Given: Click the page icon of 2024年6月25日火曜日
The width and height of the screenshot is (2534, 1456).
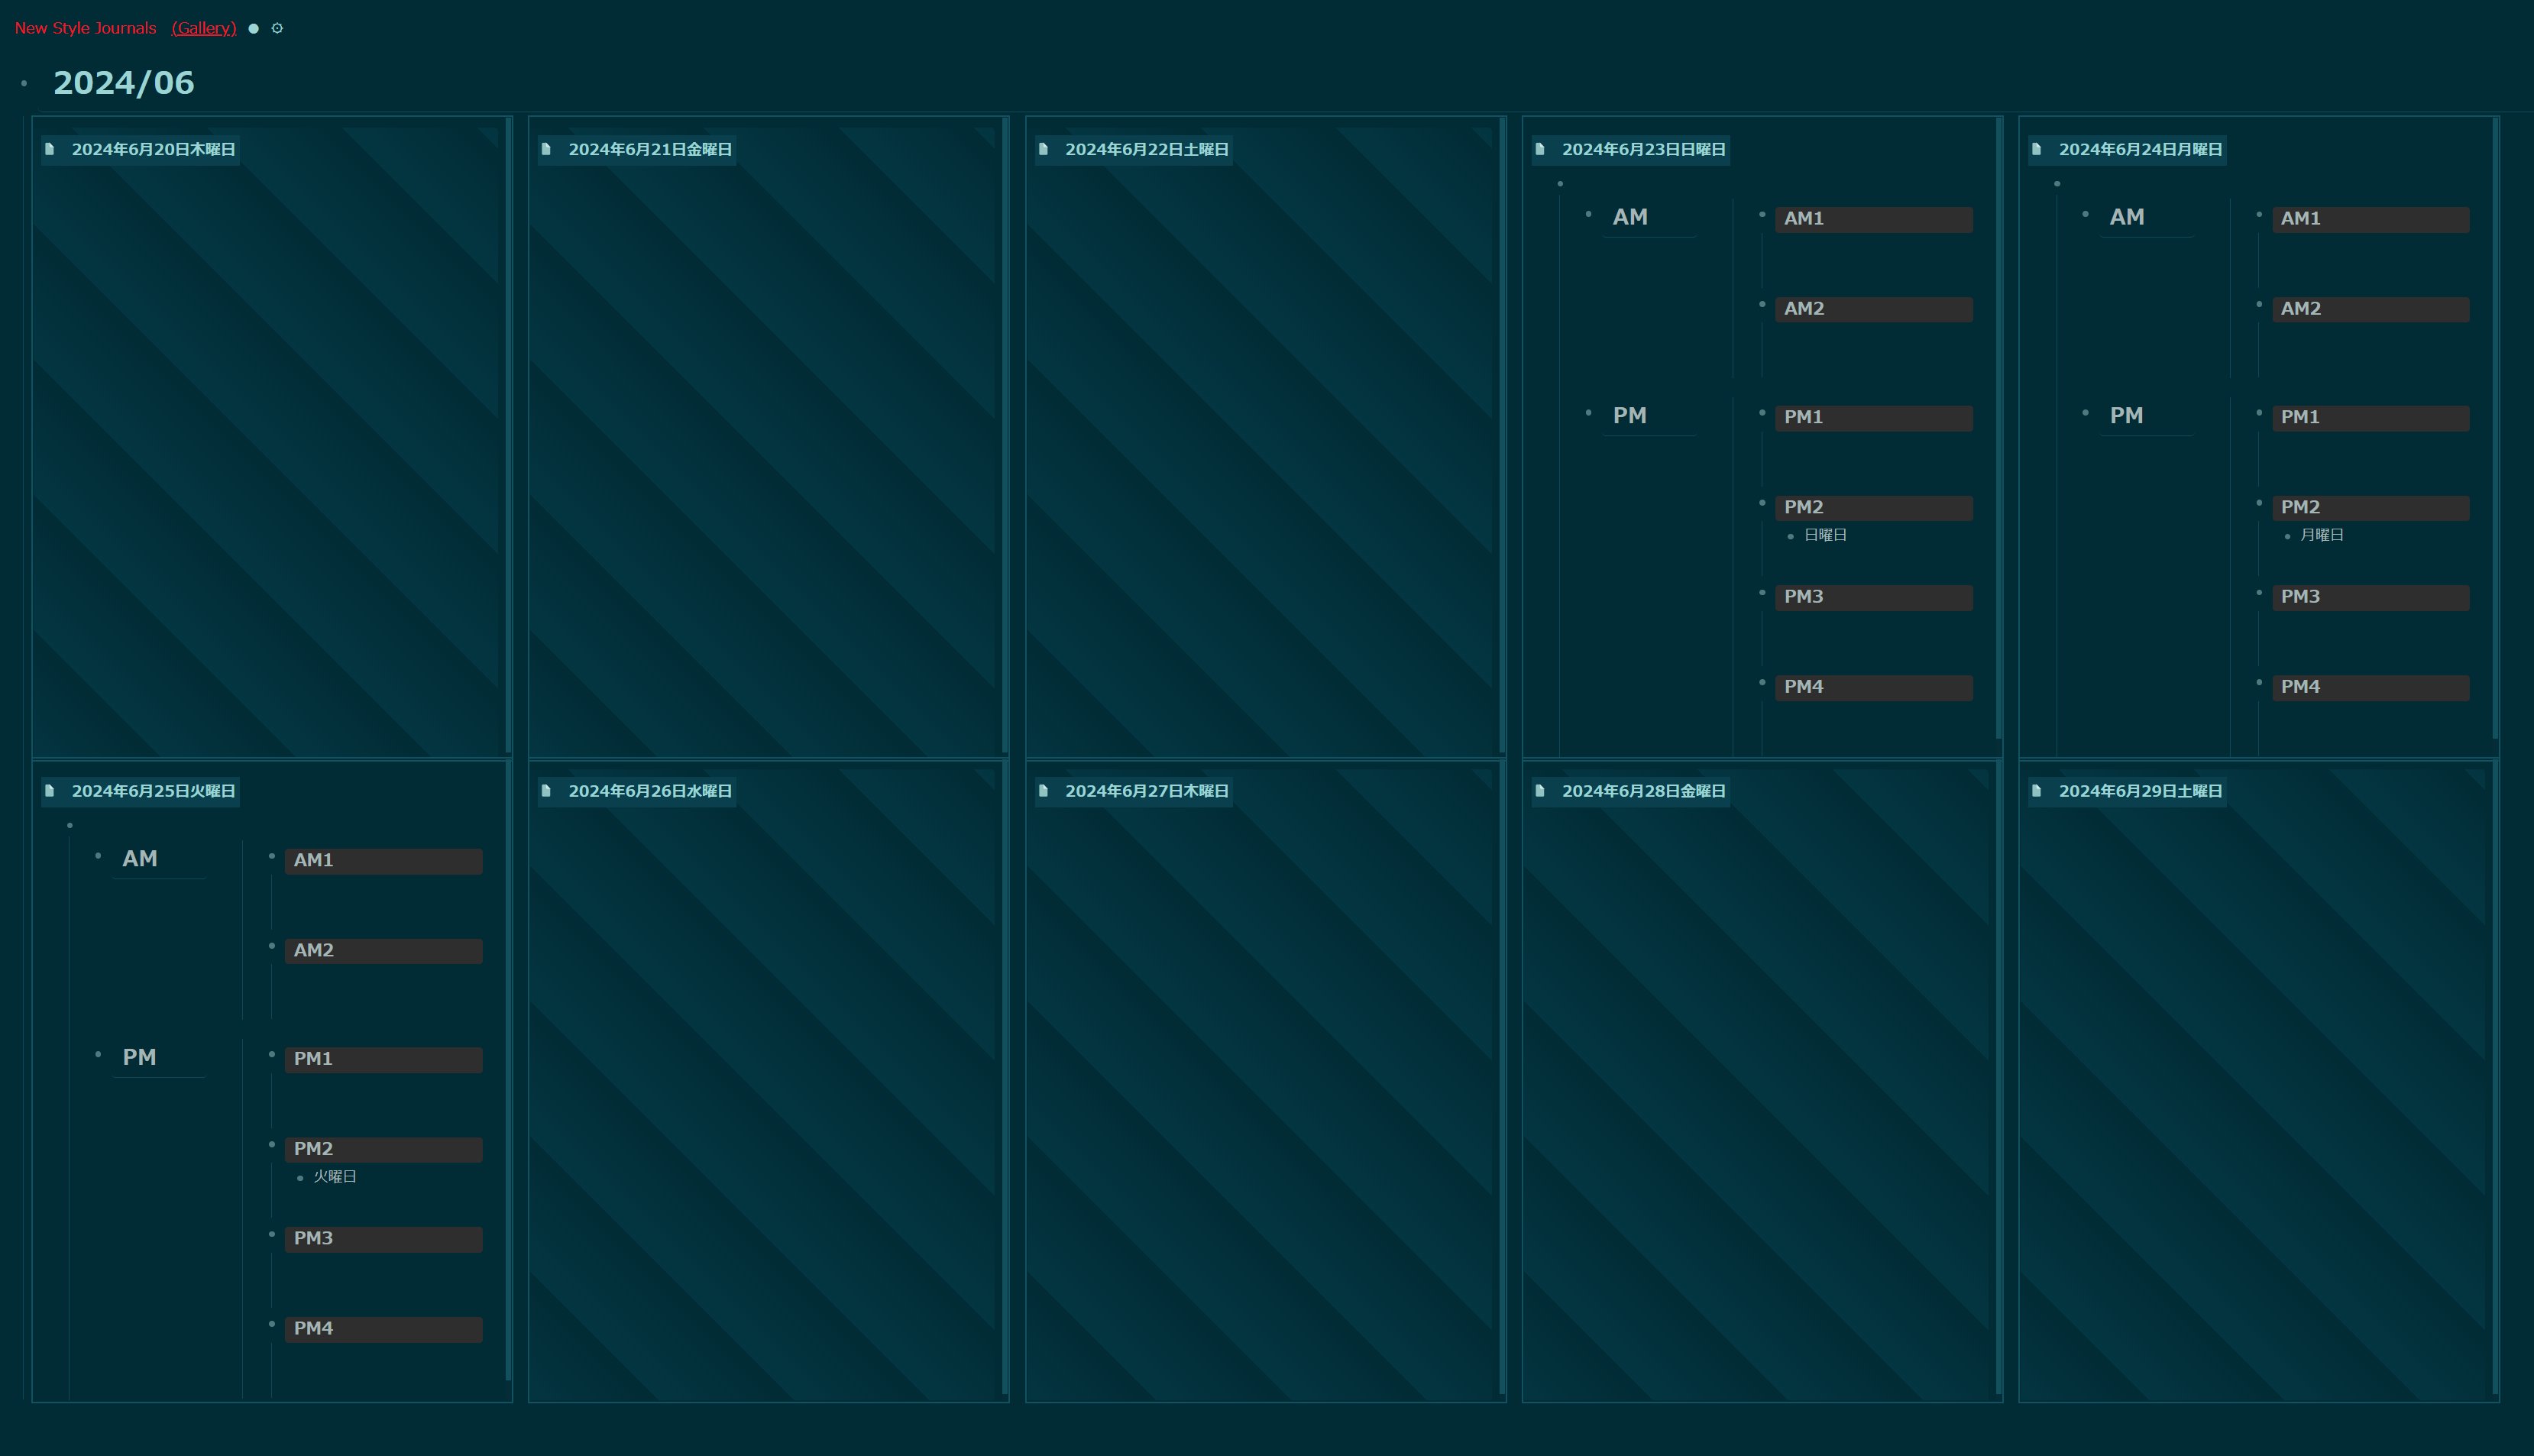Looking at the screenshot, I should click(x=50, y=791).
